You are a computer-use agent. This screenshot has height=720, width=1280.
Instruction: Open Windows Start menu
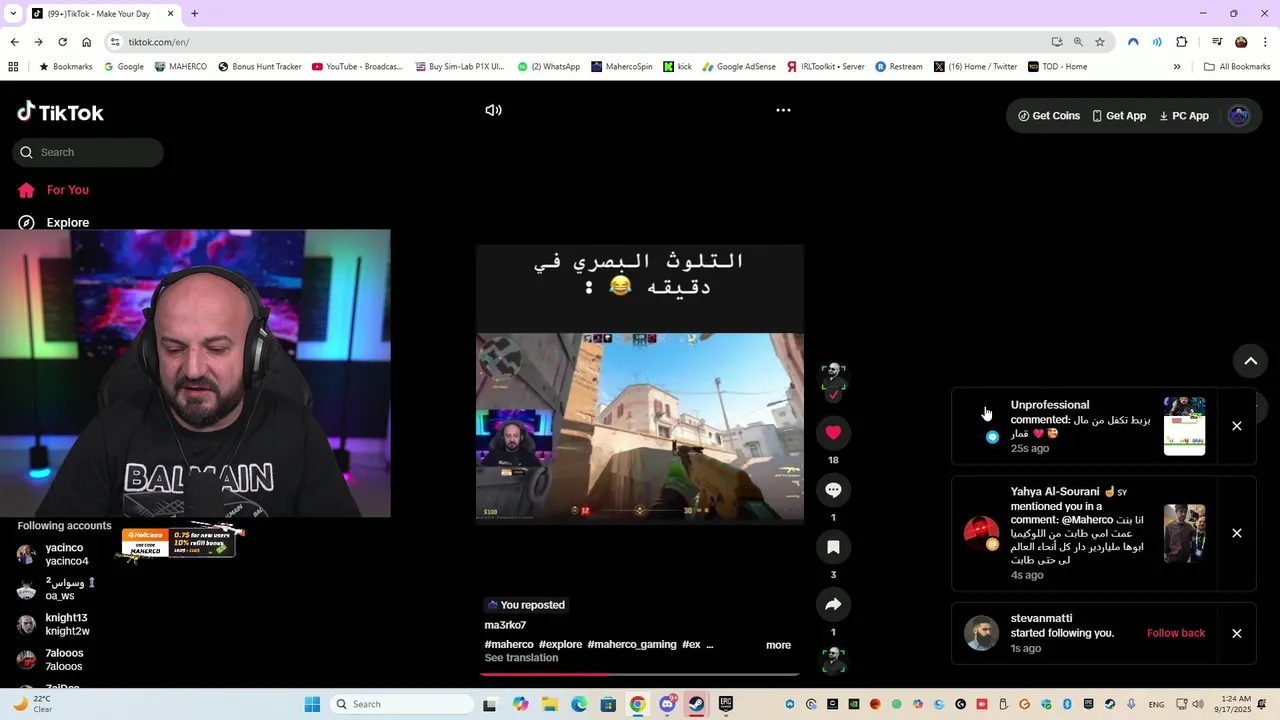click(312, 704)
